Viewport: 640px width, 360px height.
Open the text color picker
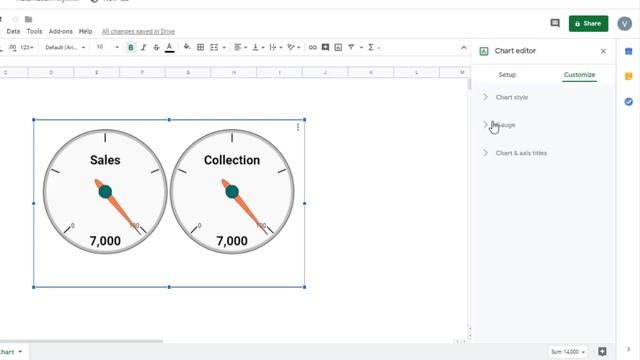pos(169,47)
